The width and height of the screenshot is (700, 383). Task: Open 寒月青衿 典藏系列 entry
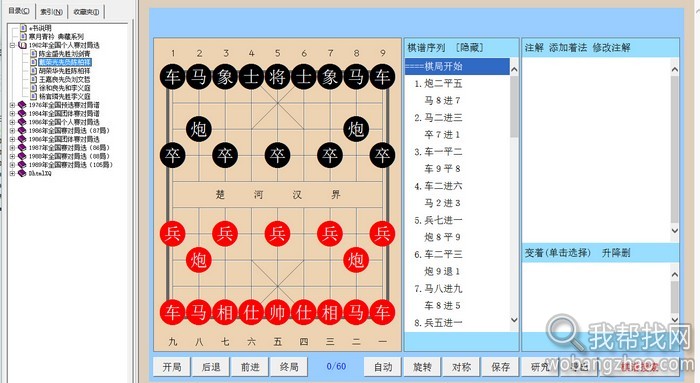pos(56,37)
